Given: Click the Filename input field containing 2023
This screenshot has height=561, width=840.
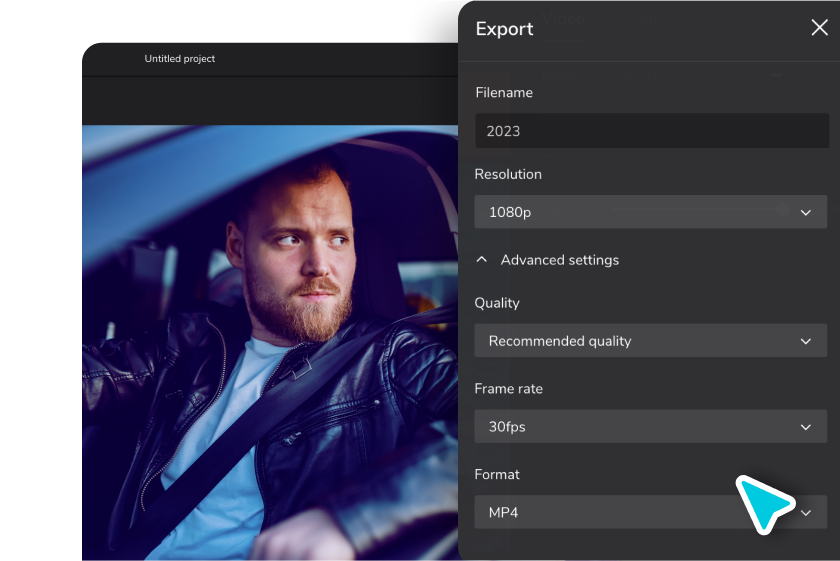Looking at the screenshot, I should tap(651, 131).
